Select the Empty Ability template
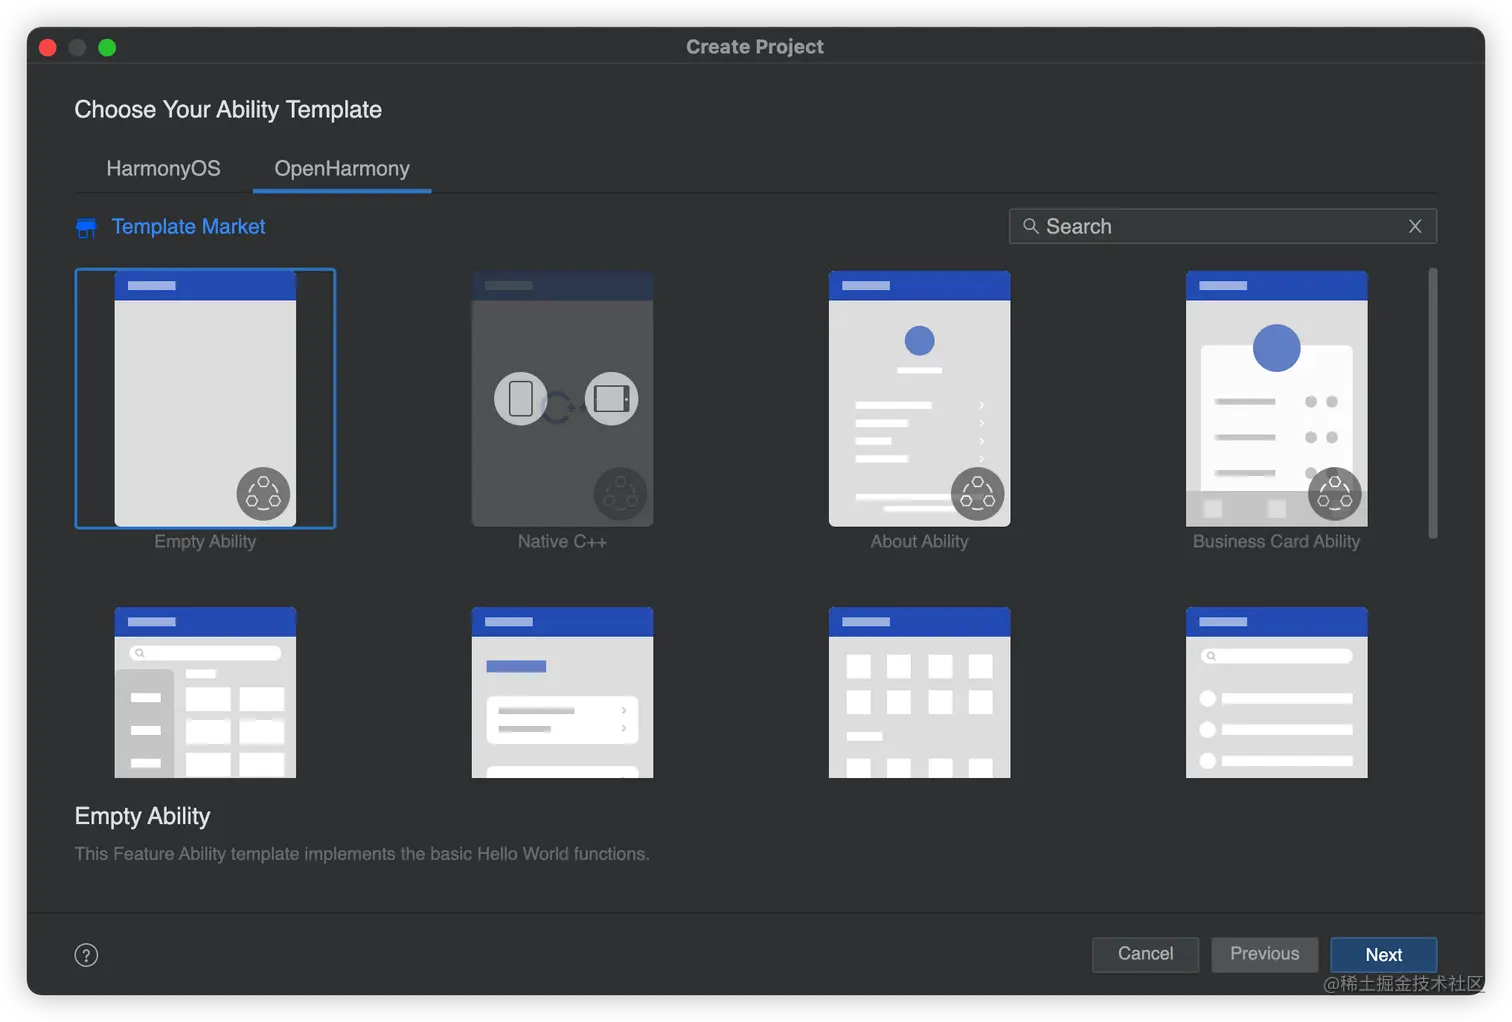This screenshot has width=1512, height=1022. pyautogui.click(x=205, y=398)
